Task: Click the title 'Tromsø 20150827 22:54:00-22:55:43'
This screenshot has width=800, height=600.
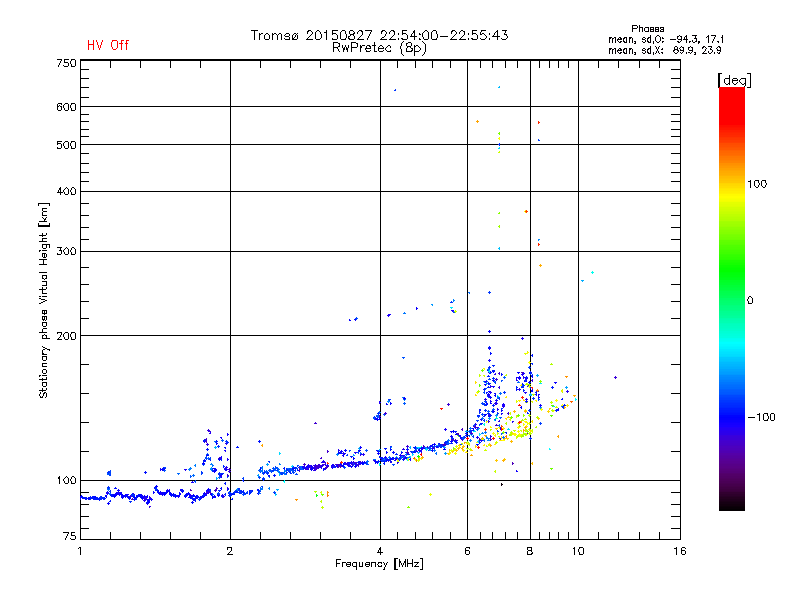Action: (379, 35)
